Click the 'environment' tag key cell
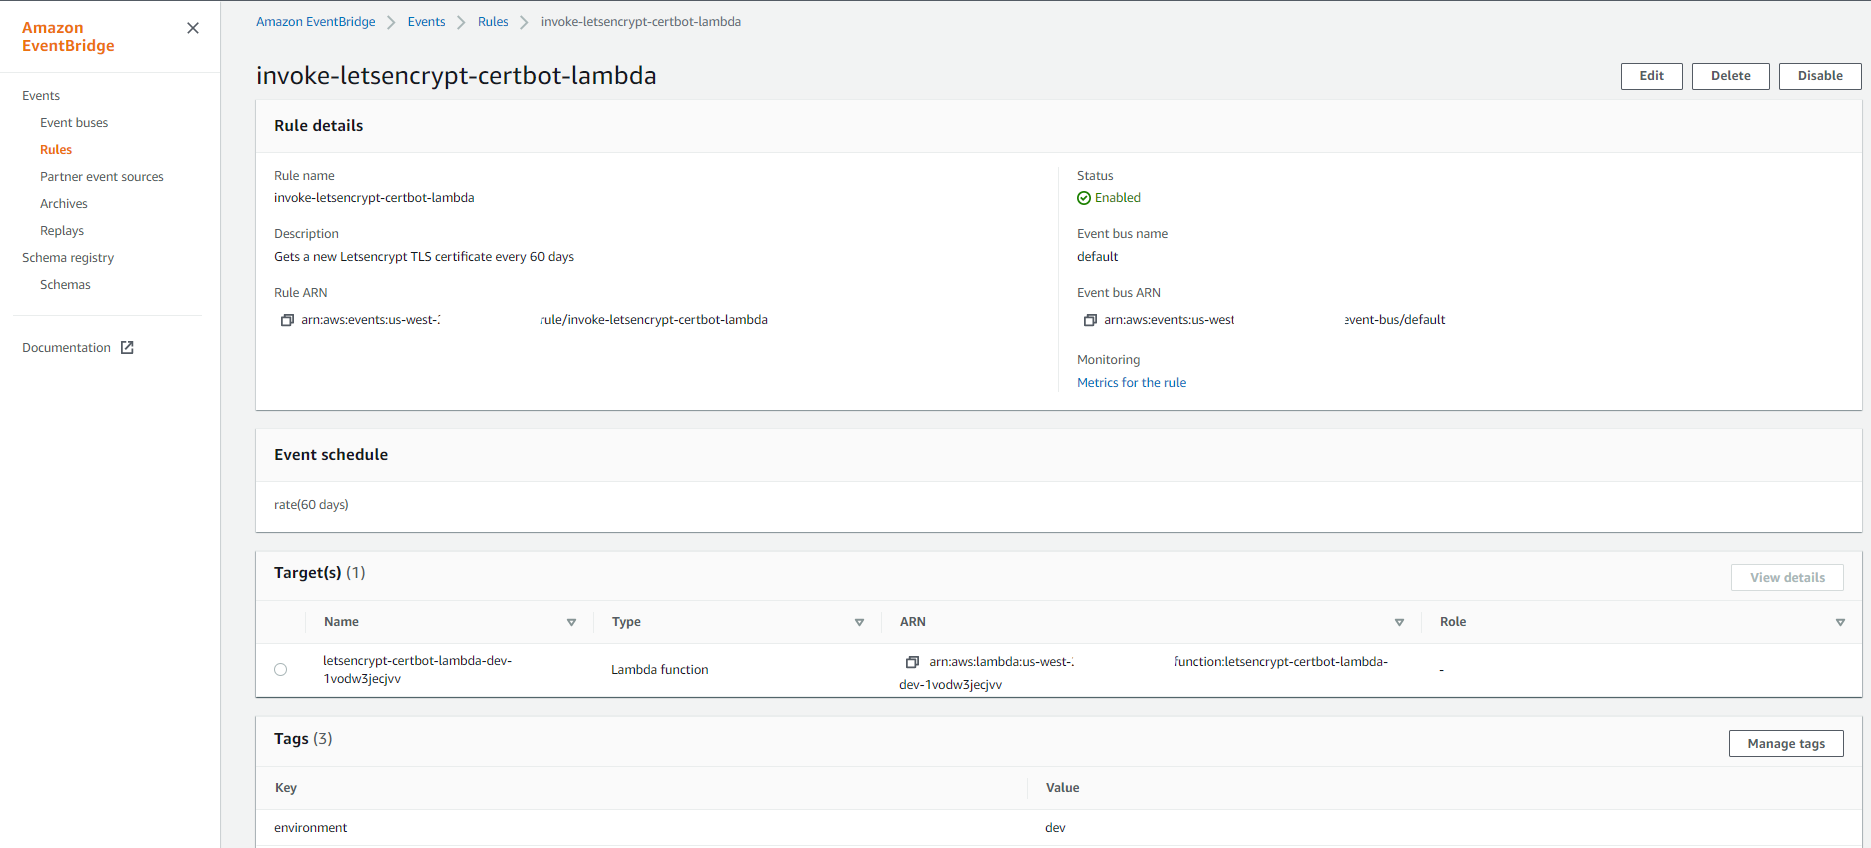Image resolution: width=1871 pixels, height=848 pixels. 311,828
